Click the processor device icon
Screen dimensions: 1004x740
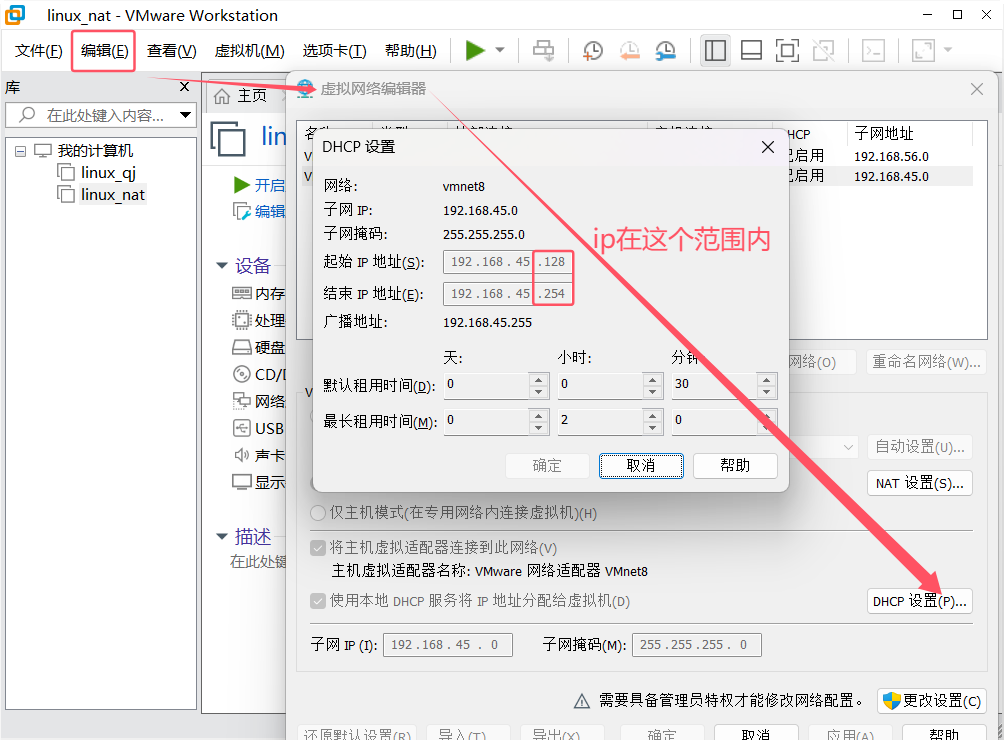(x=241, y=320)
